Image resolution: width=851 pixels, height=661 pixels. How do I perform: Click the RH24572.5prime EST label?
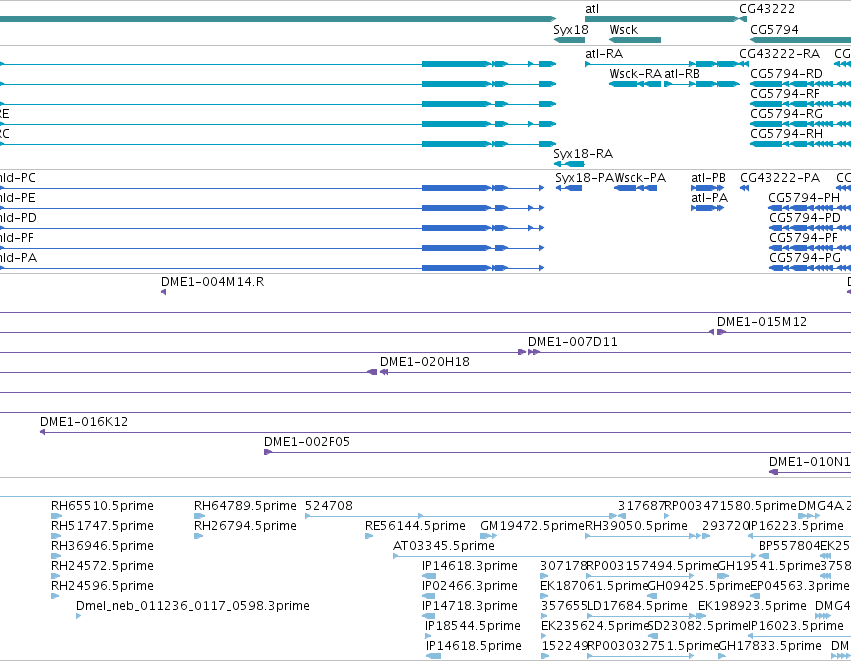click(102, 567)
